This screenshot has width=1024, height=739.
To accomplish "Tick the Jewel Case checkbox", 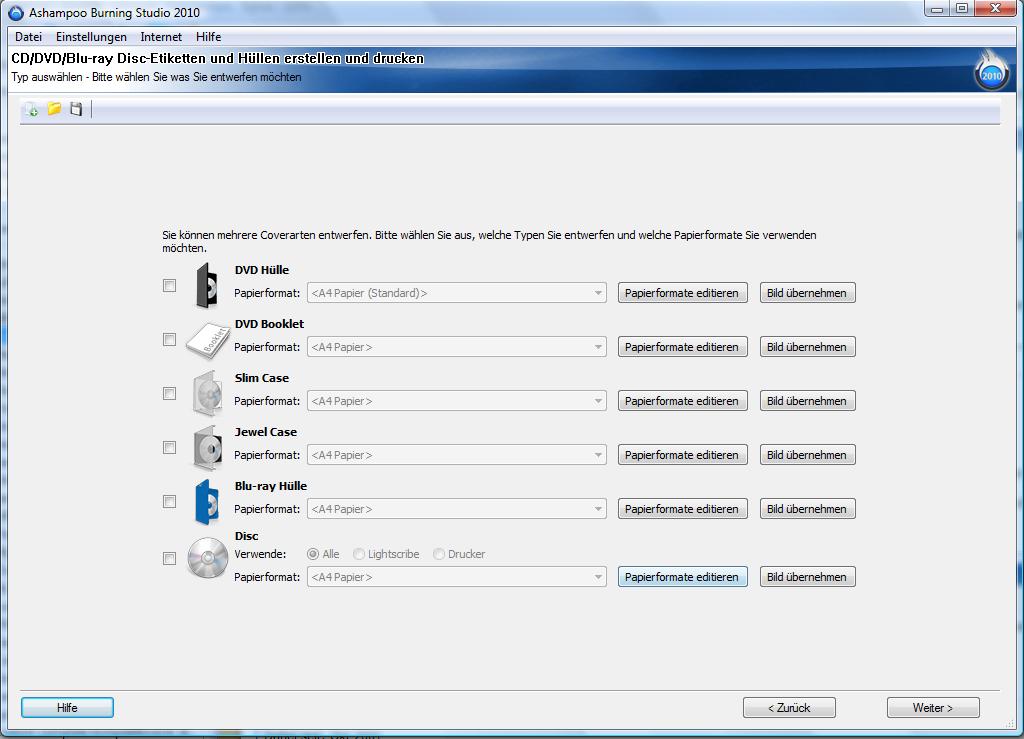I will tap(169, 447).
